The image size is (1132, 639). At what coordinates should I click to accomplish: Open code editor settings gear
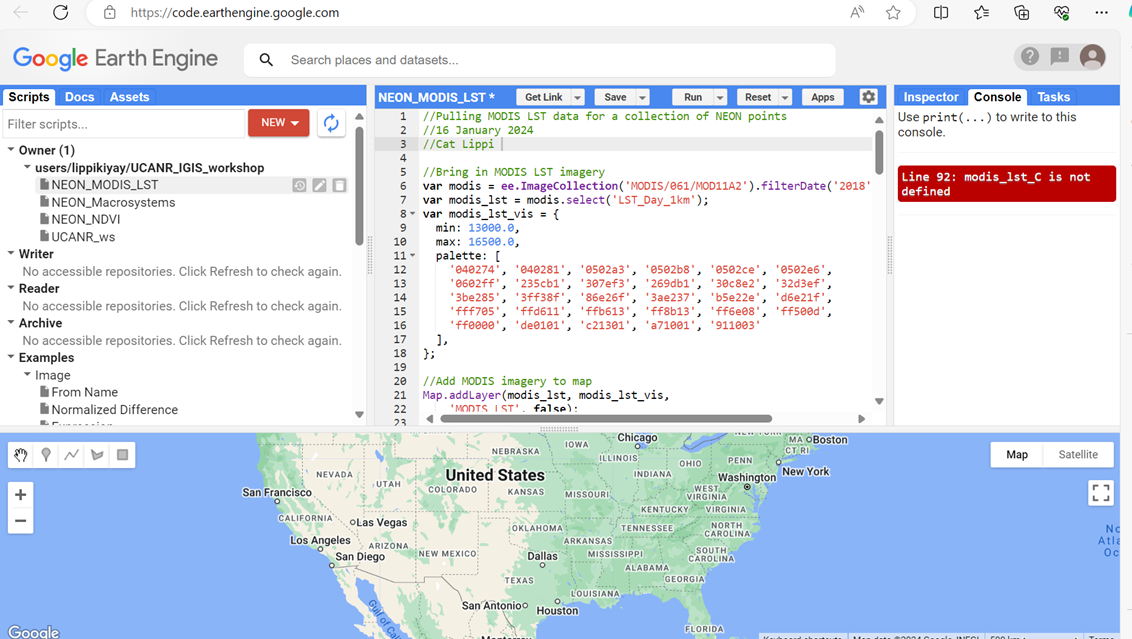point(868,97)
